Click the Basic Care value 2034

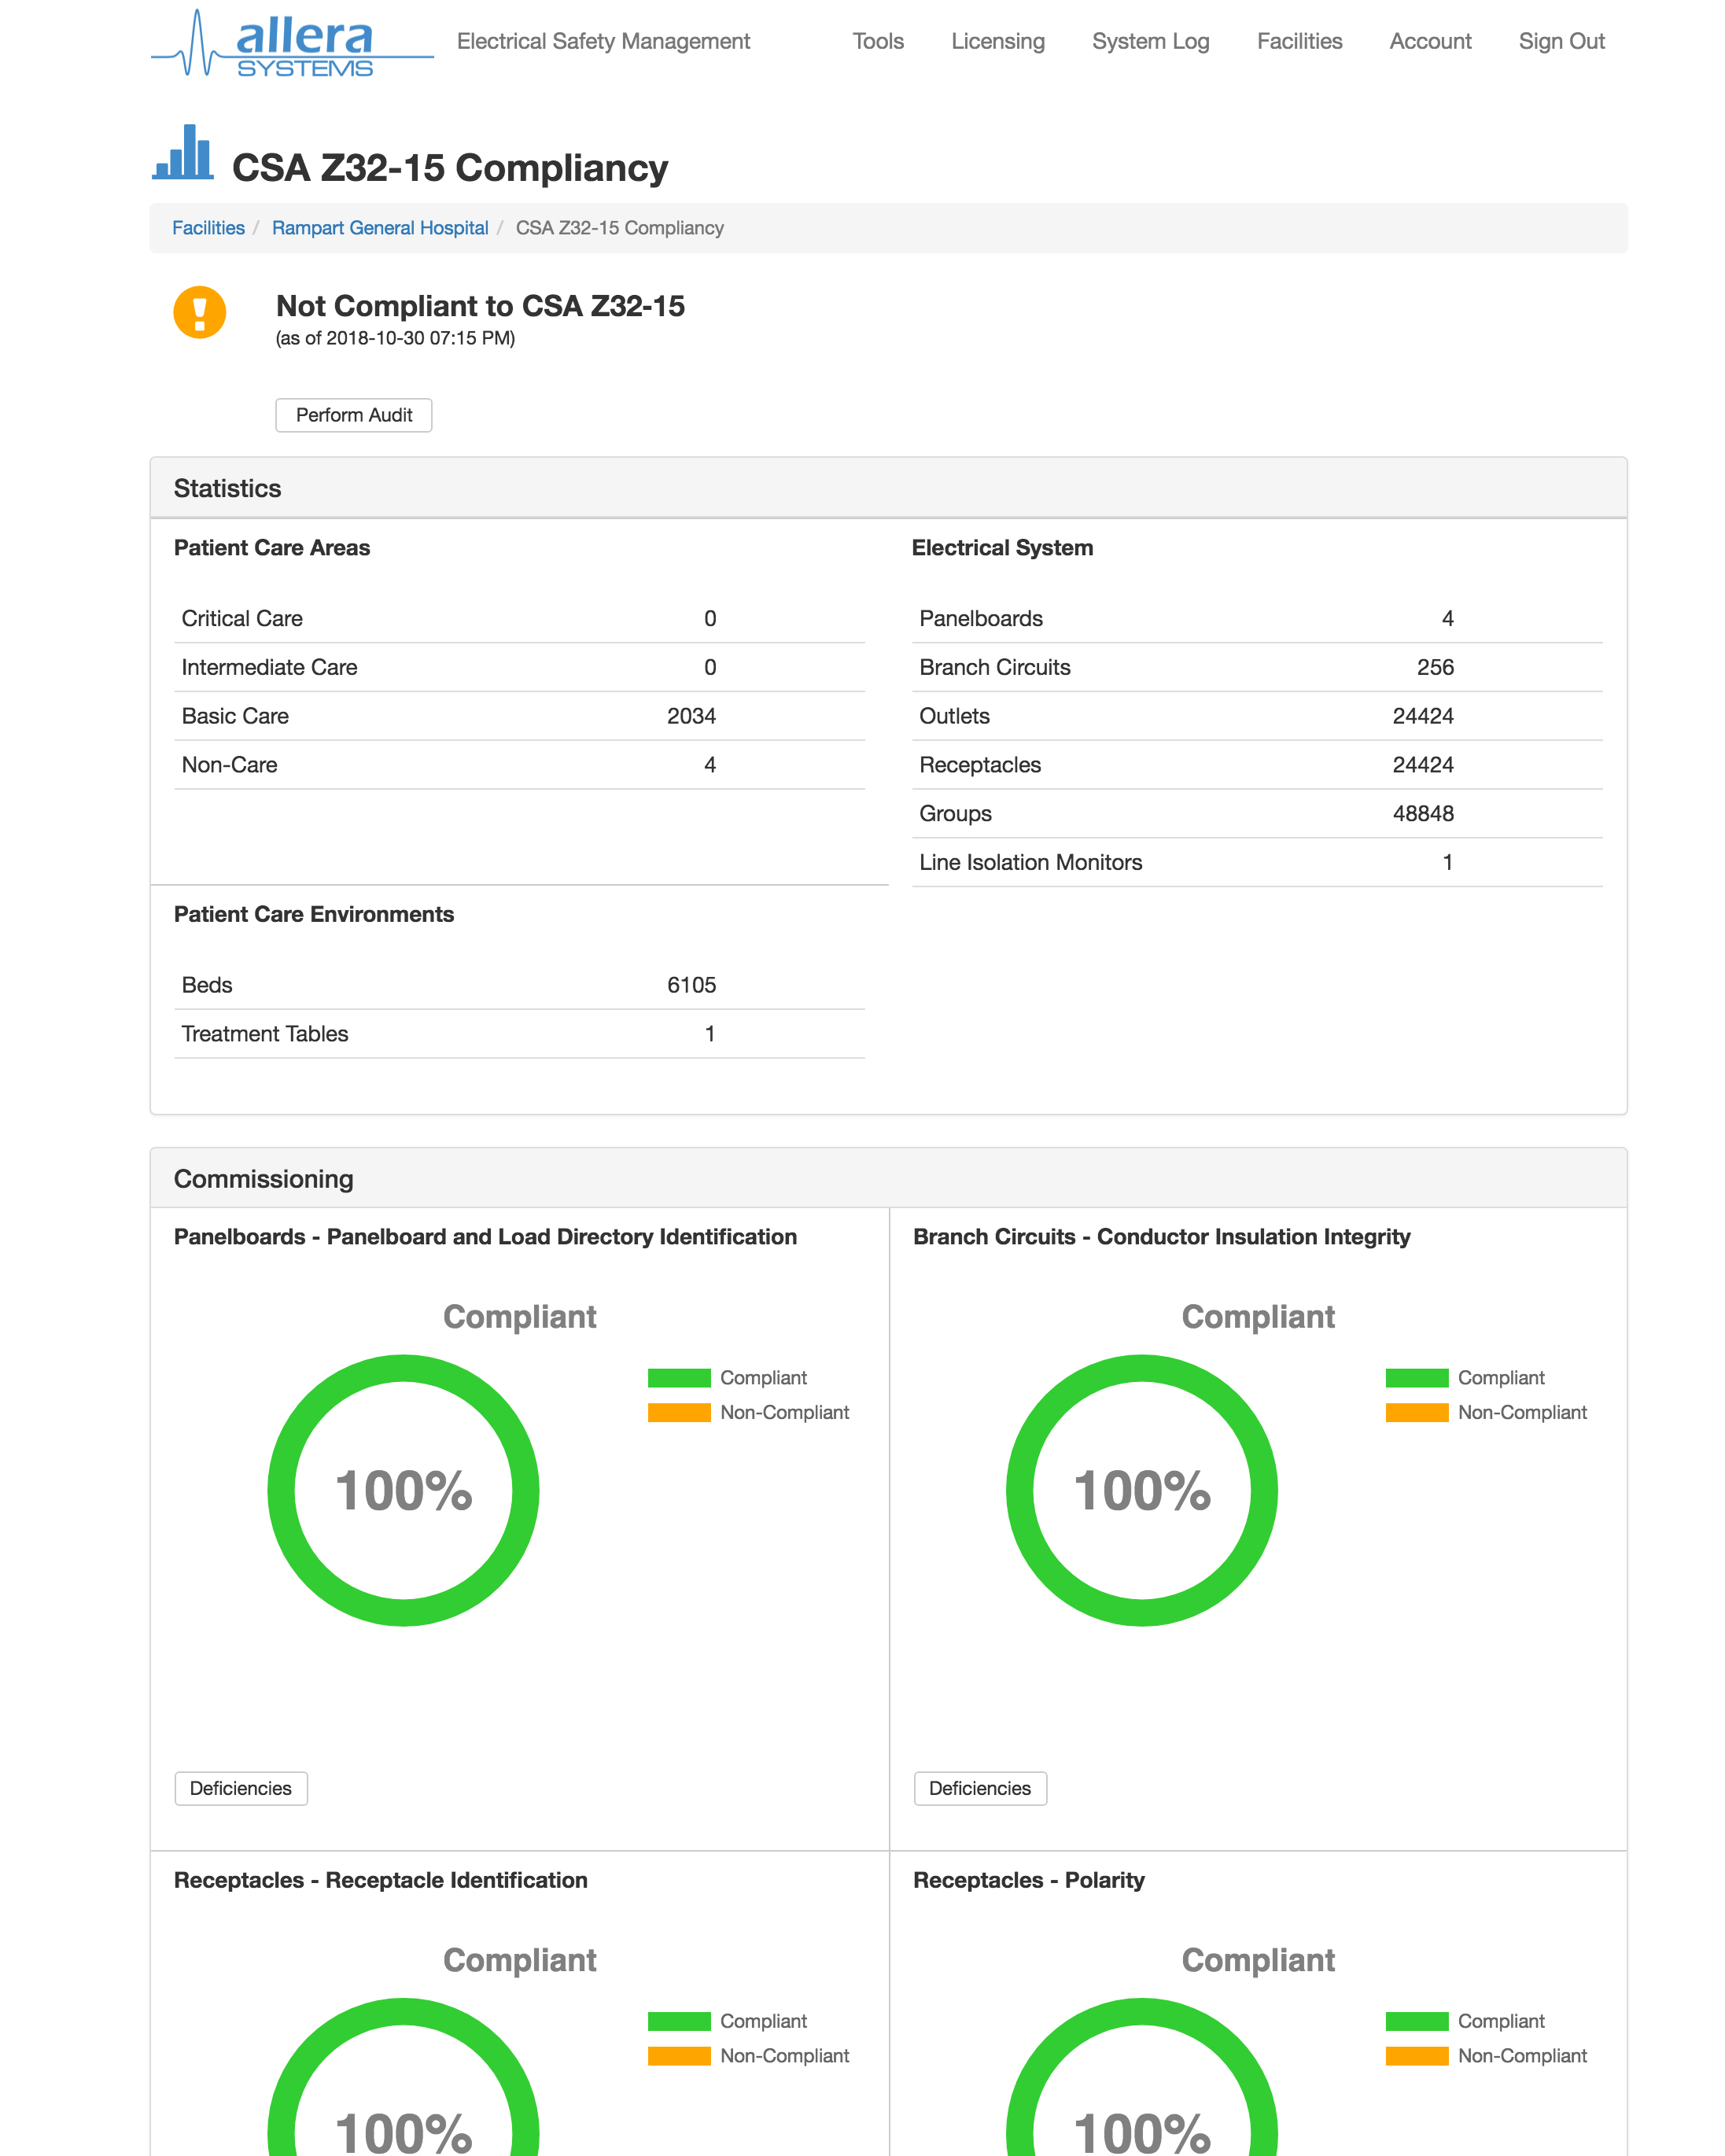(691, 716)
